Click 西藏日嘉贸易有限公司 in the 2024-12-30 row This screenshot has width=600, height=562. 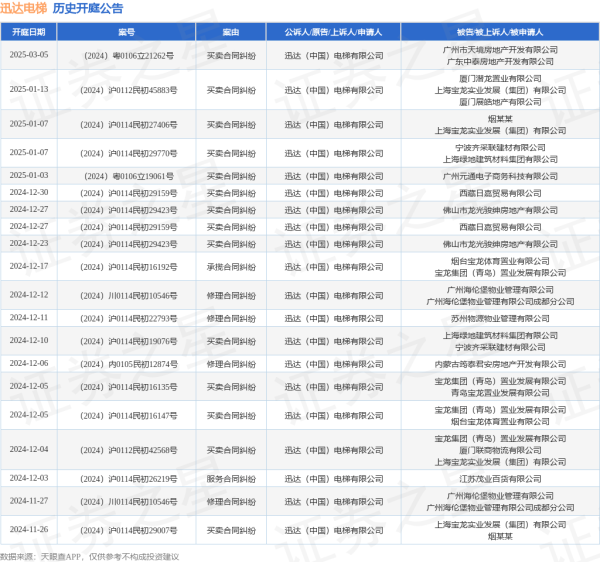tap(500, 194)
